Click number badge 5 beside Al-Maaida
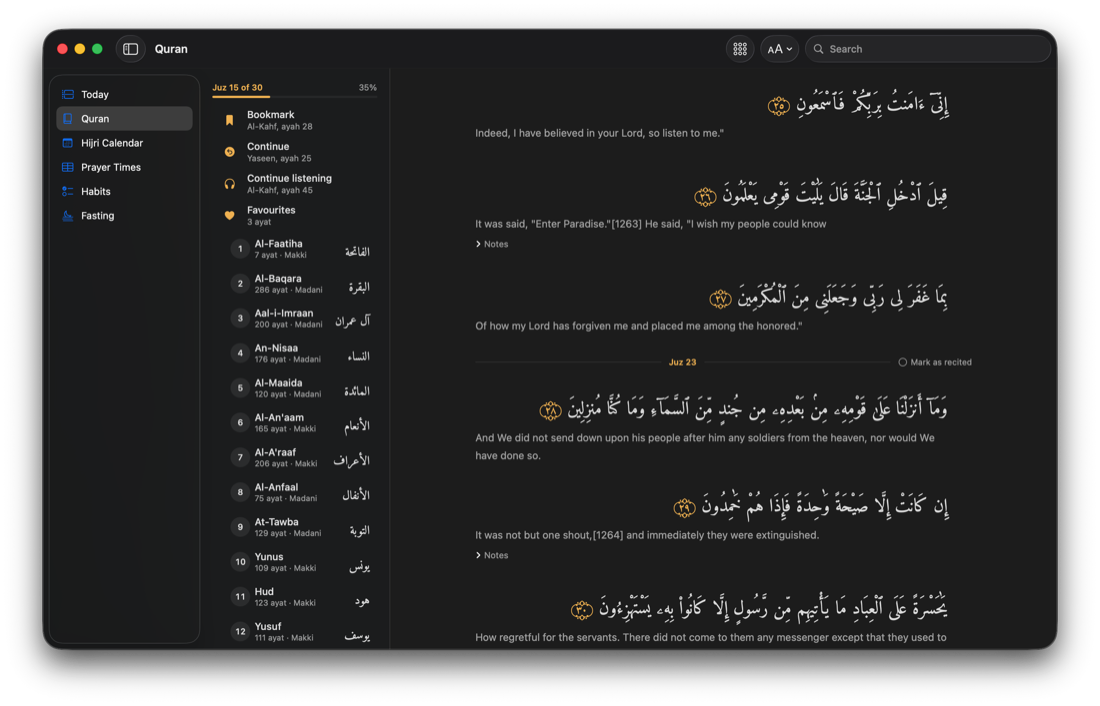This screenshot has width=1100, height=706. tap(240, 388)
